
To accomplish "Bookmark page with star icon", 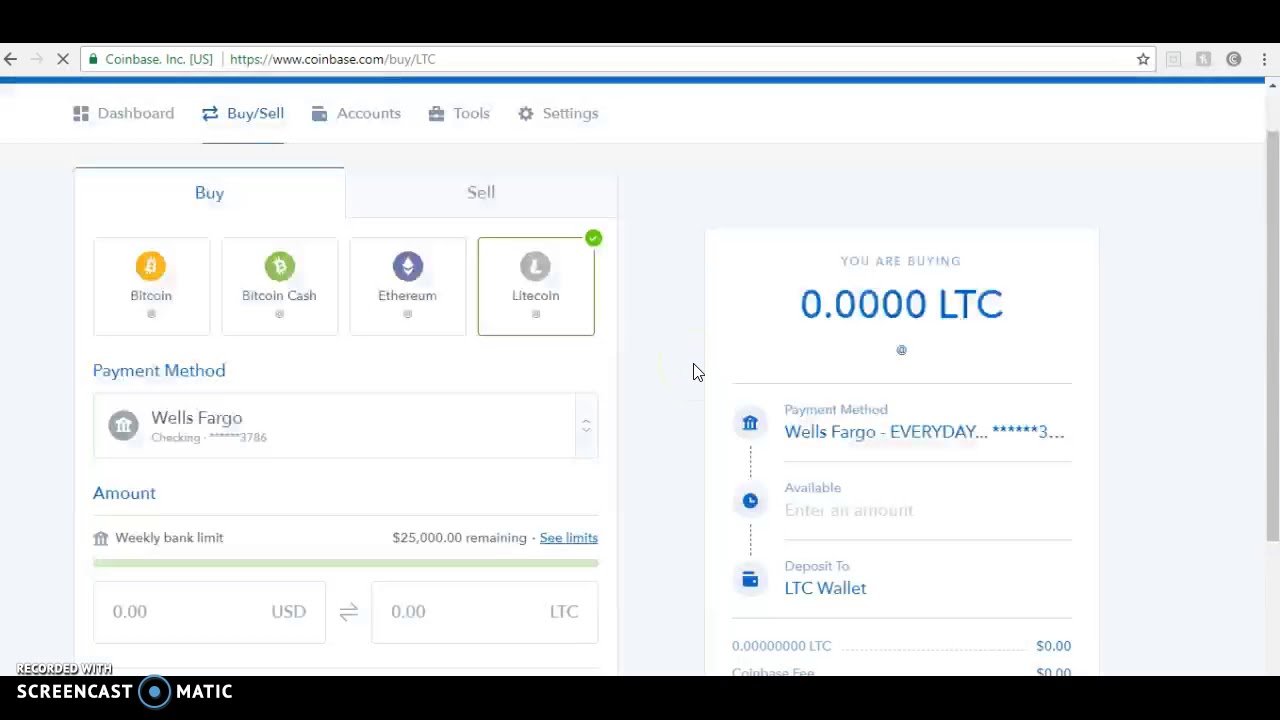I will pyautogui.click(x=1143, y=59).
